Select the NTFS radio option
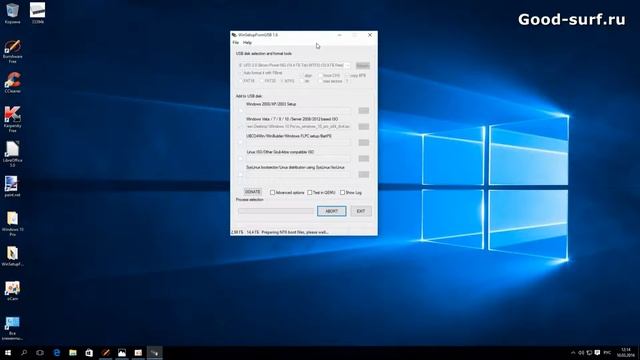 282,81
